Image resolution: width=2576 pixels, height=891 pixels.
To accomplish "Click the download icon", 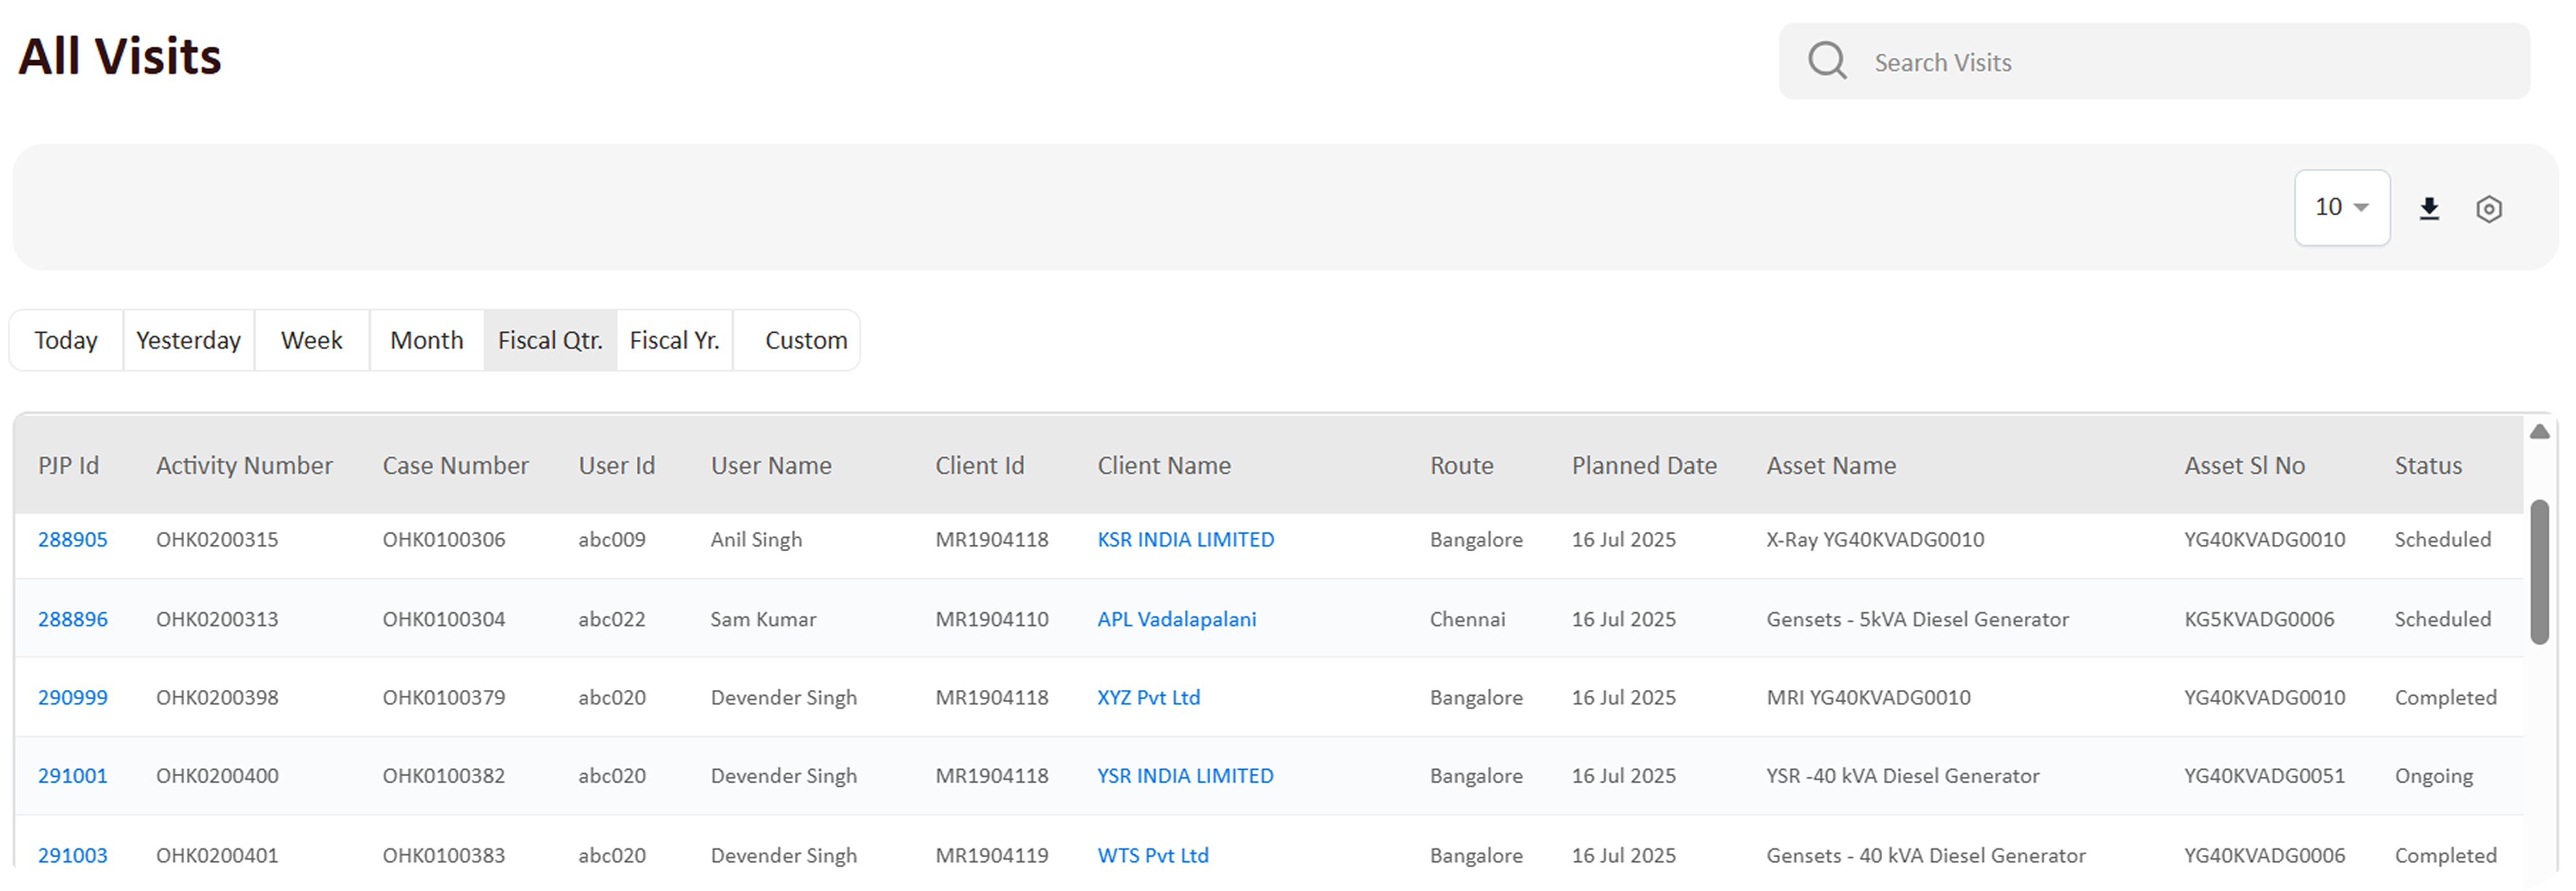I will (2429, 208).
